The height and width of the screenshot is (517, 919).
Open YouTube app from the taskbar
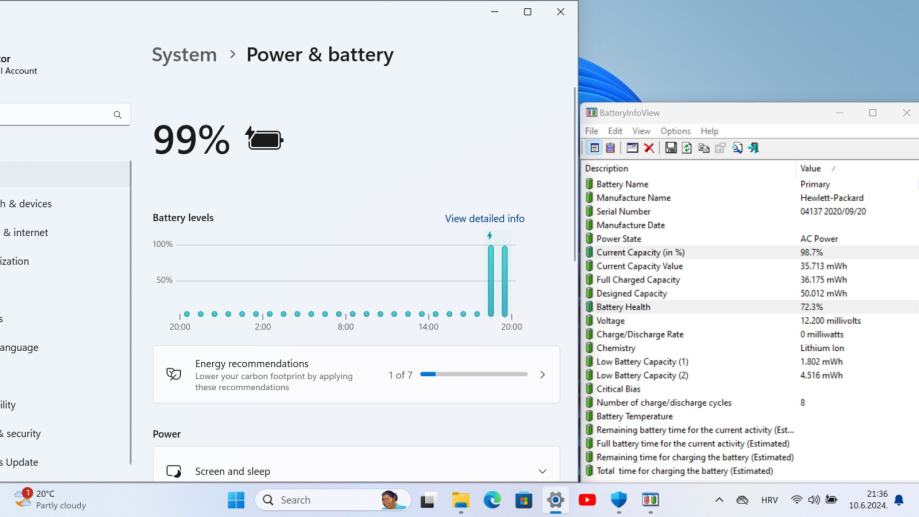[x=587, y=500]
